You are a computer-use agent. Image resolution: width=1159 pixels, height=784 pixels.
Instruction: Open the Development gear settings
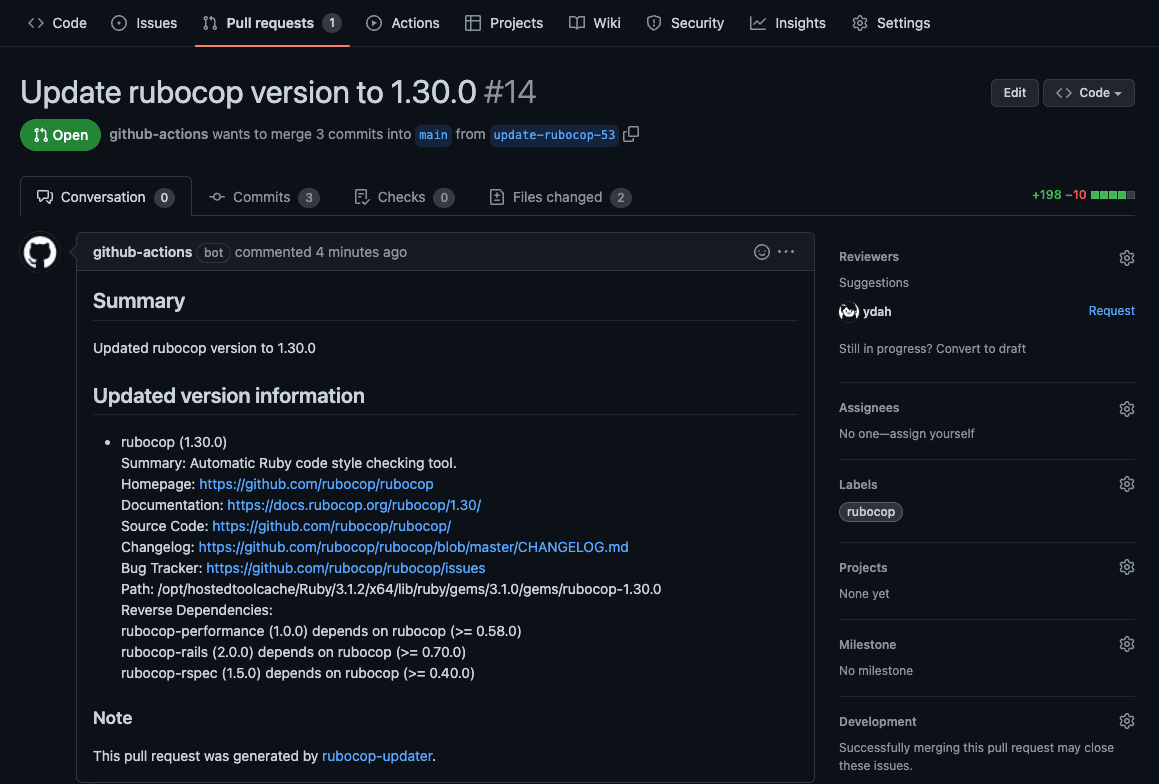[1126, 722]
